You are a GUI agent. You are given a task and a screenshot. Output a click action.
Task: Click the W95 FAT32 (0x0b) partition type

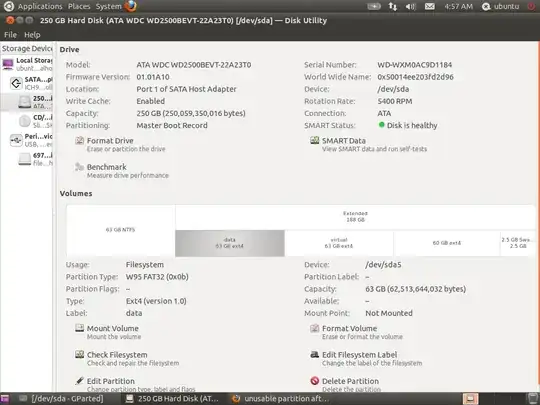pos(157,277)
